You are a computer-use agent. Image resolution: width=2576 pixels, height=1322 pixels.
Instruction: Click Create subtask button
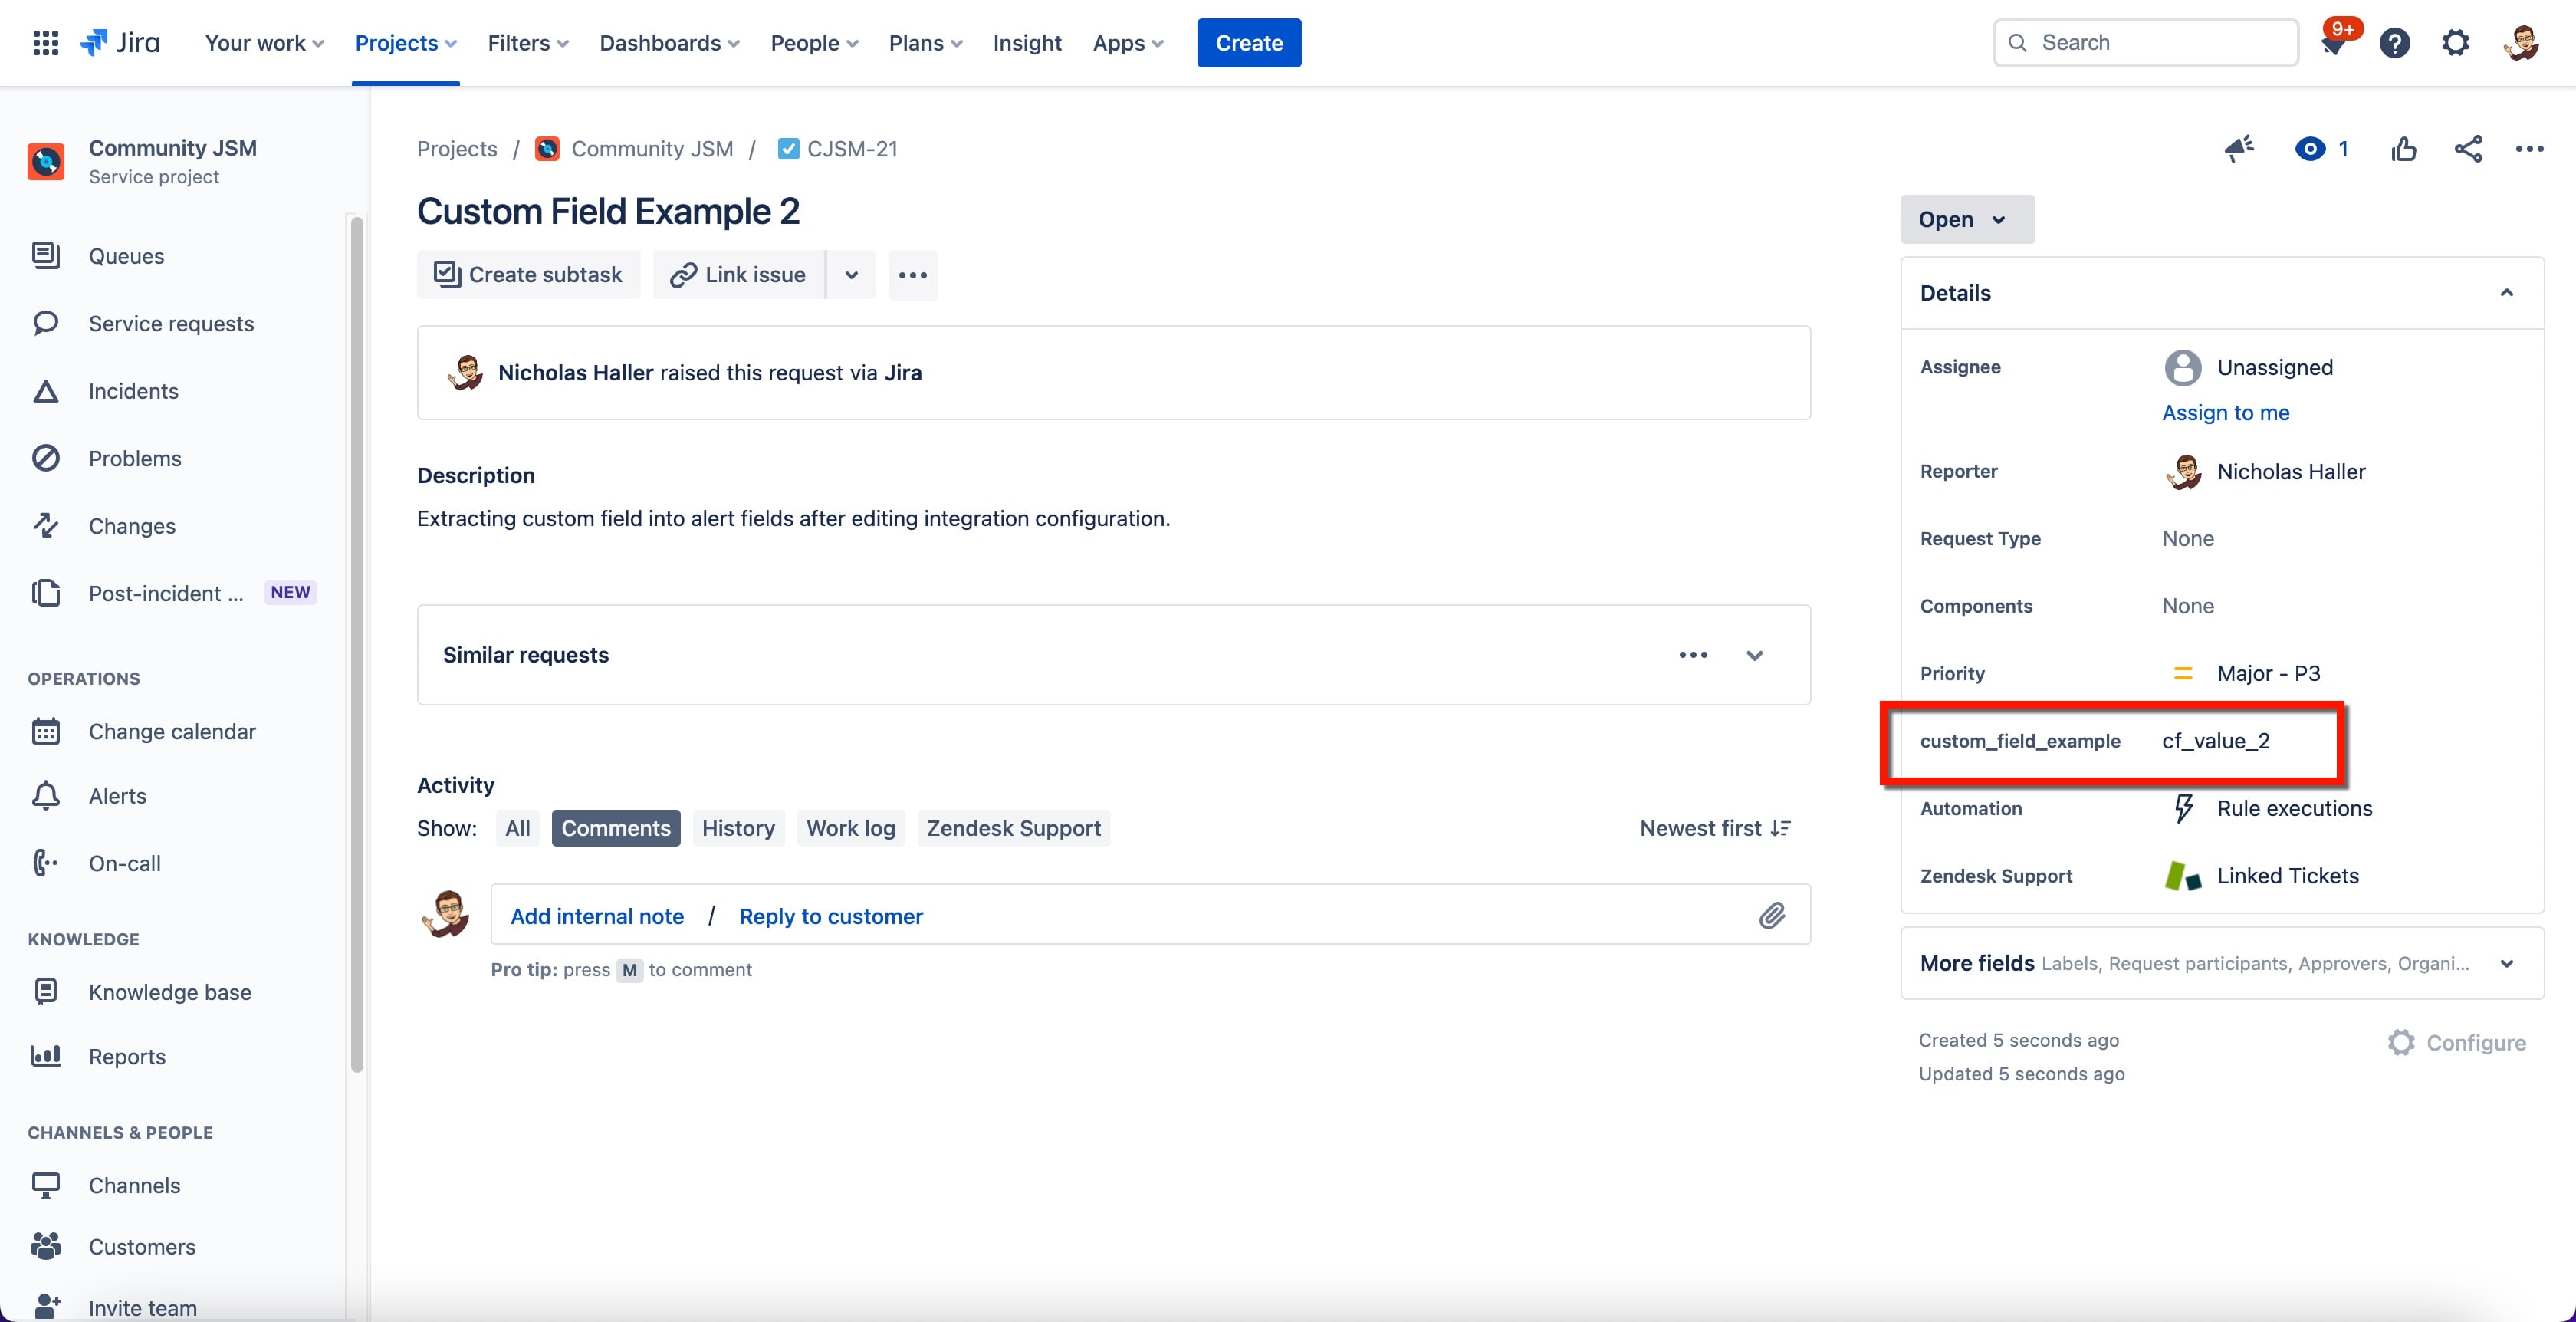coord(528,275)
